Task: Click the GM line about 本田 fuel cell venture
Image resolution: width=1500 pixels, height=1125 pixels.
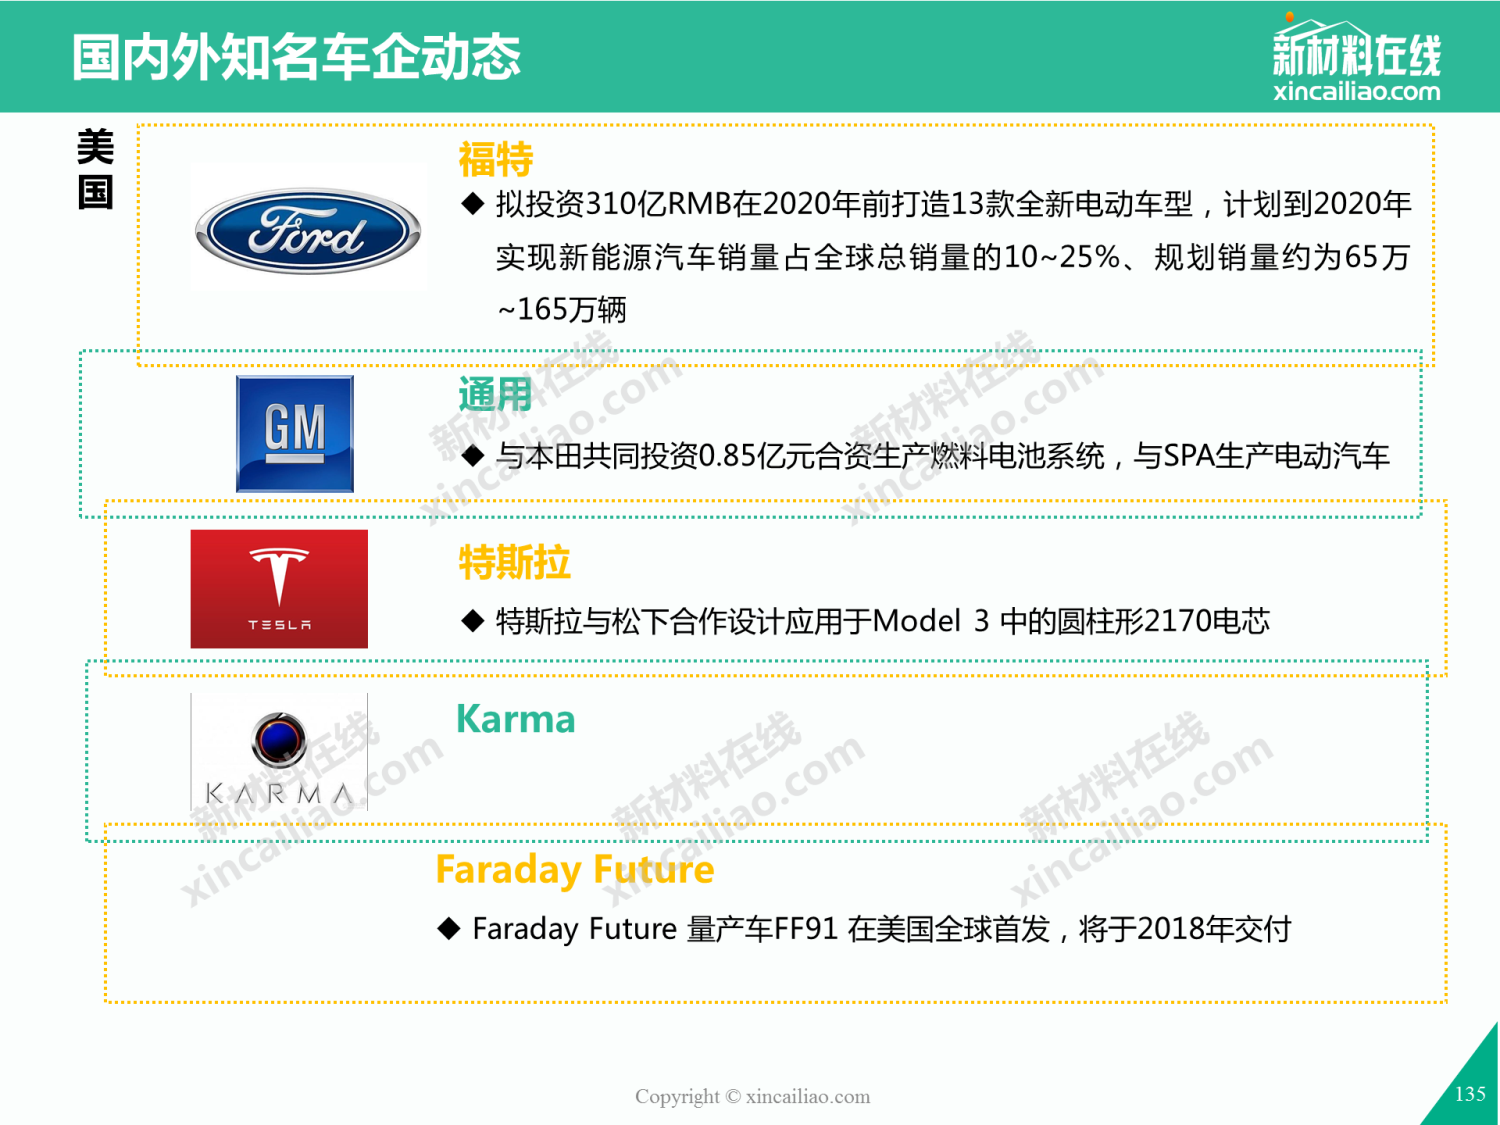Action: click(x=943, y=456)
